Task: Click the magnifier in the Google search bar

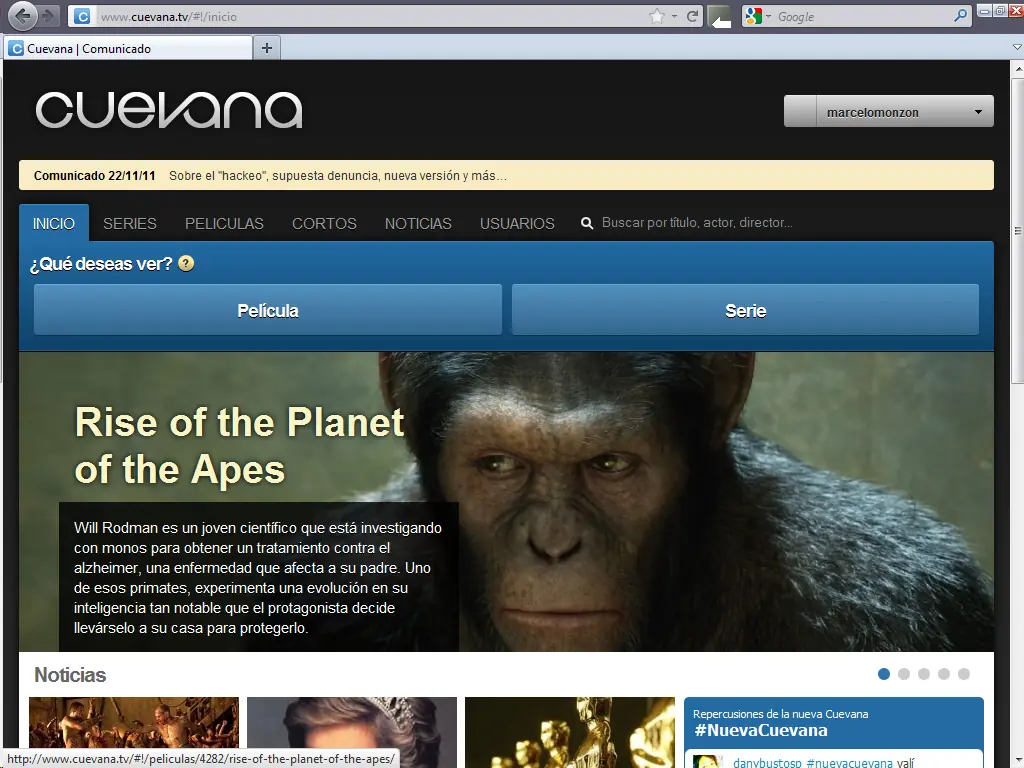Action: tap(960, 16)
